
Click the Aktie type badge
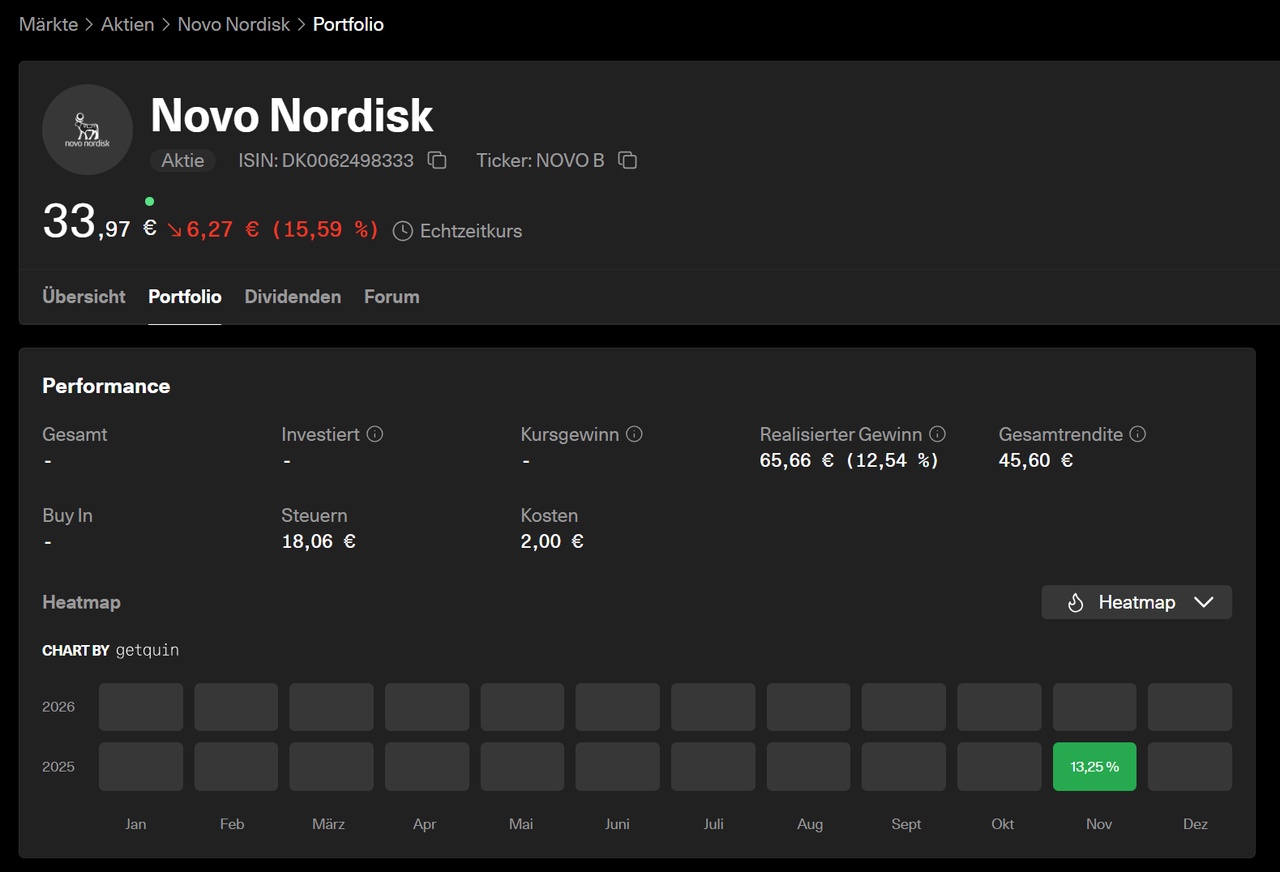pyautogui.click(x=183, y=160)
